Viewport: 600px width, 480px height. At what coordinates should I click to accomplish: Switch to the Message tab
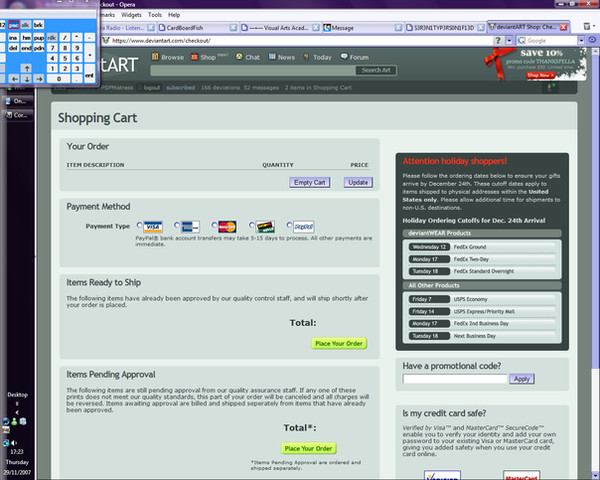(362, 28)
